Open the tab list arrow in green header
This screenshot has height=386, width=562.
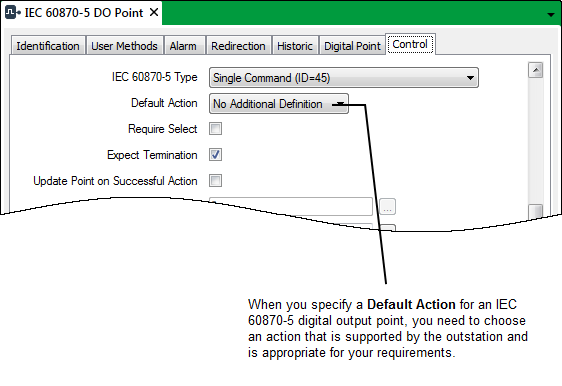(551, 15)
